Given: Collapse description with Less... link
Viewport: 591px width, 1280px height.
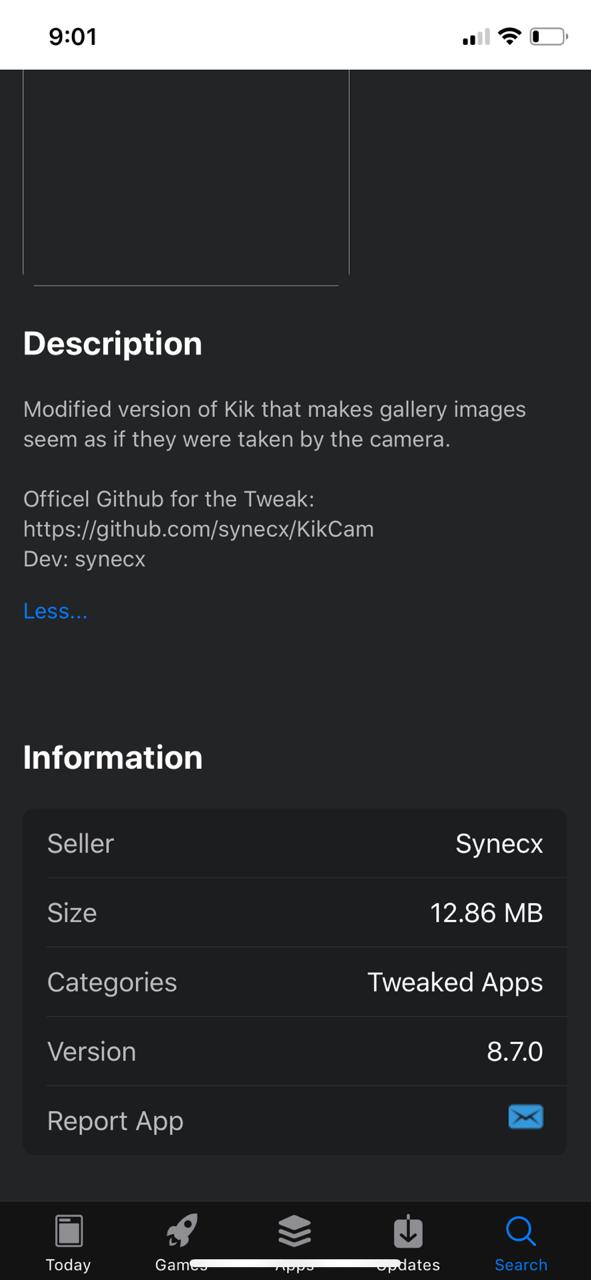Looking at the screenshot, I should click(55, 611).
